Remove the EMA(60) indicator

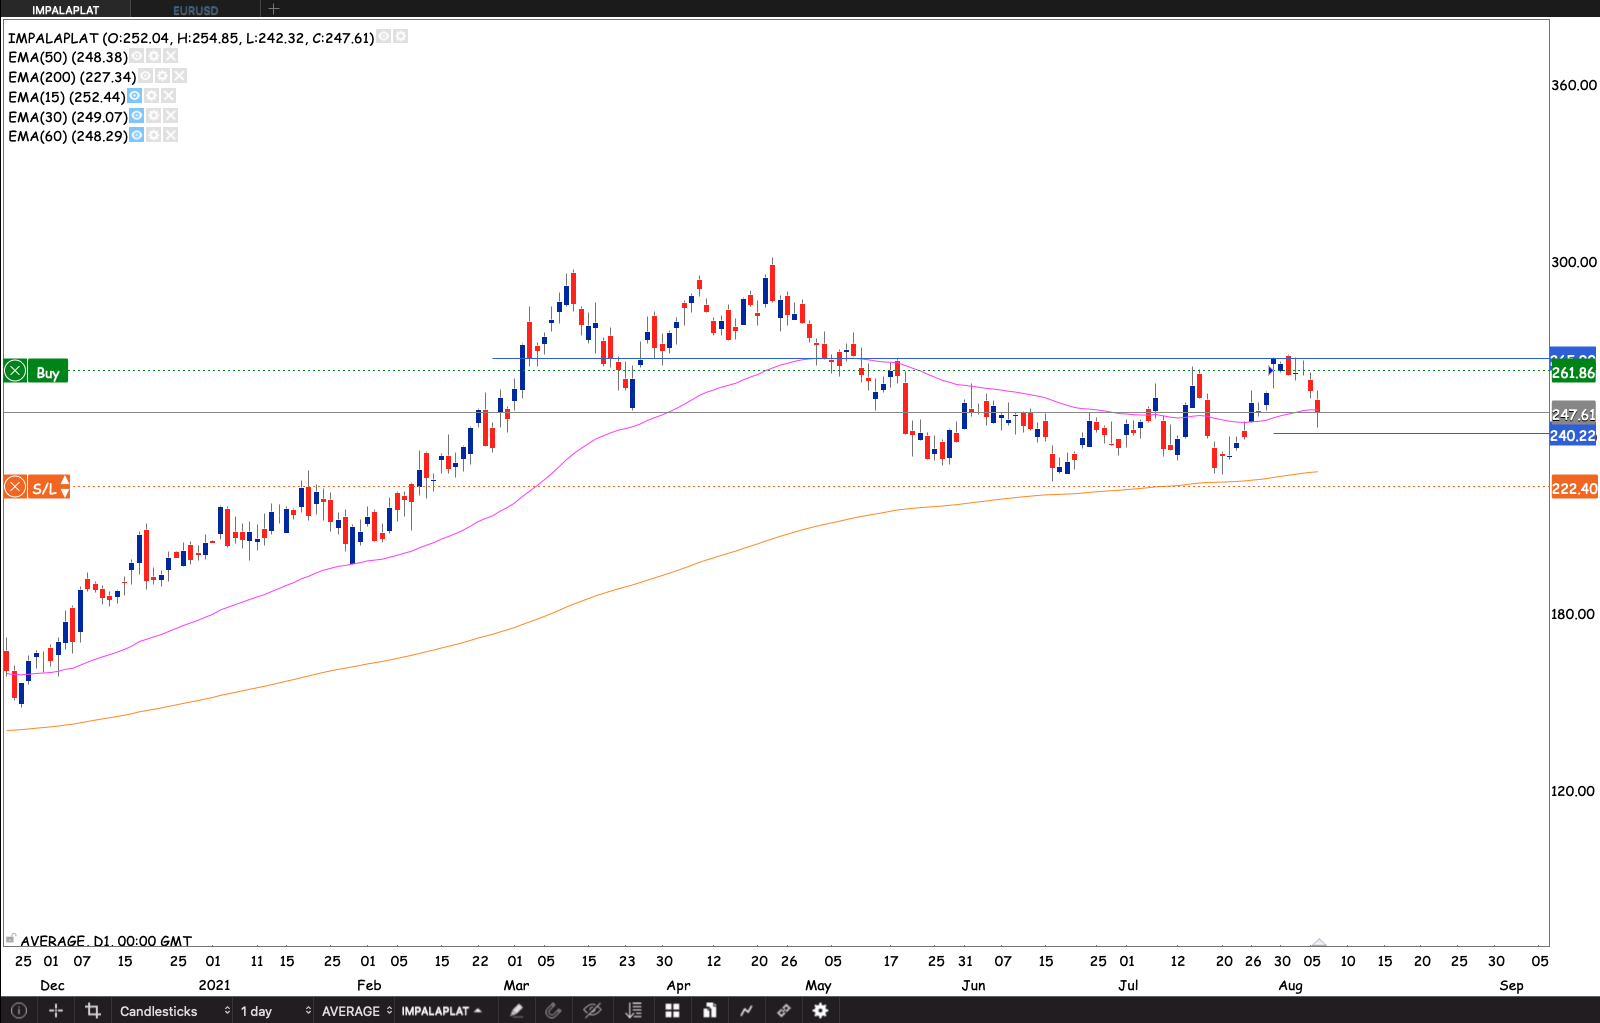(171, 135)
